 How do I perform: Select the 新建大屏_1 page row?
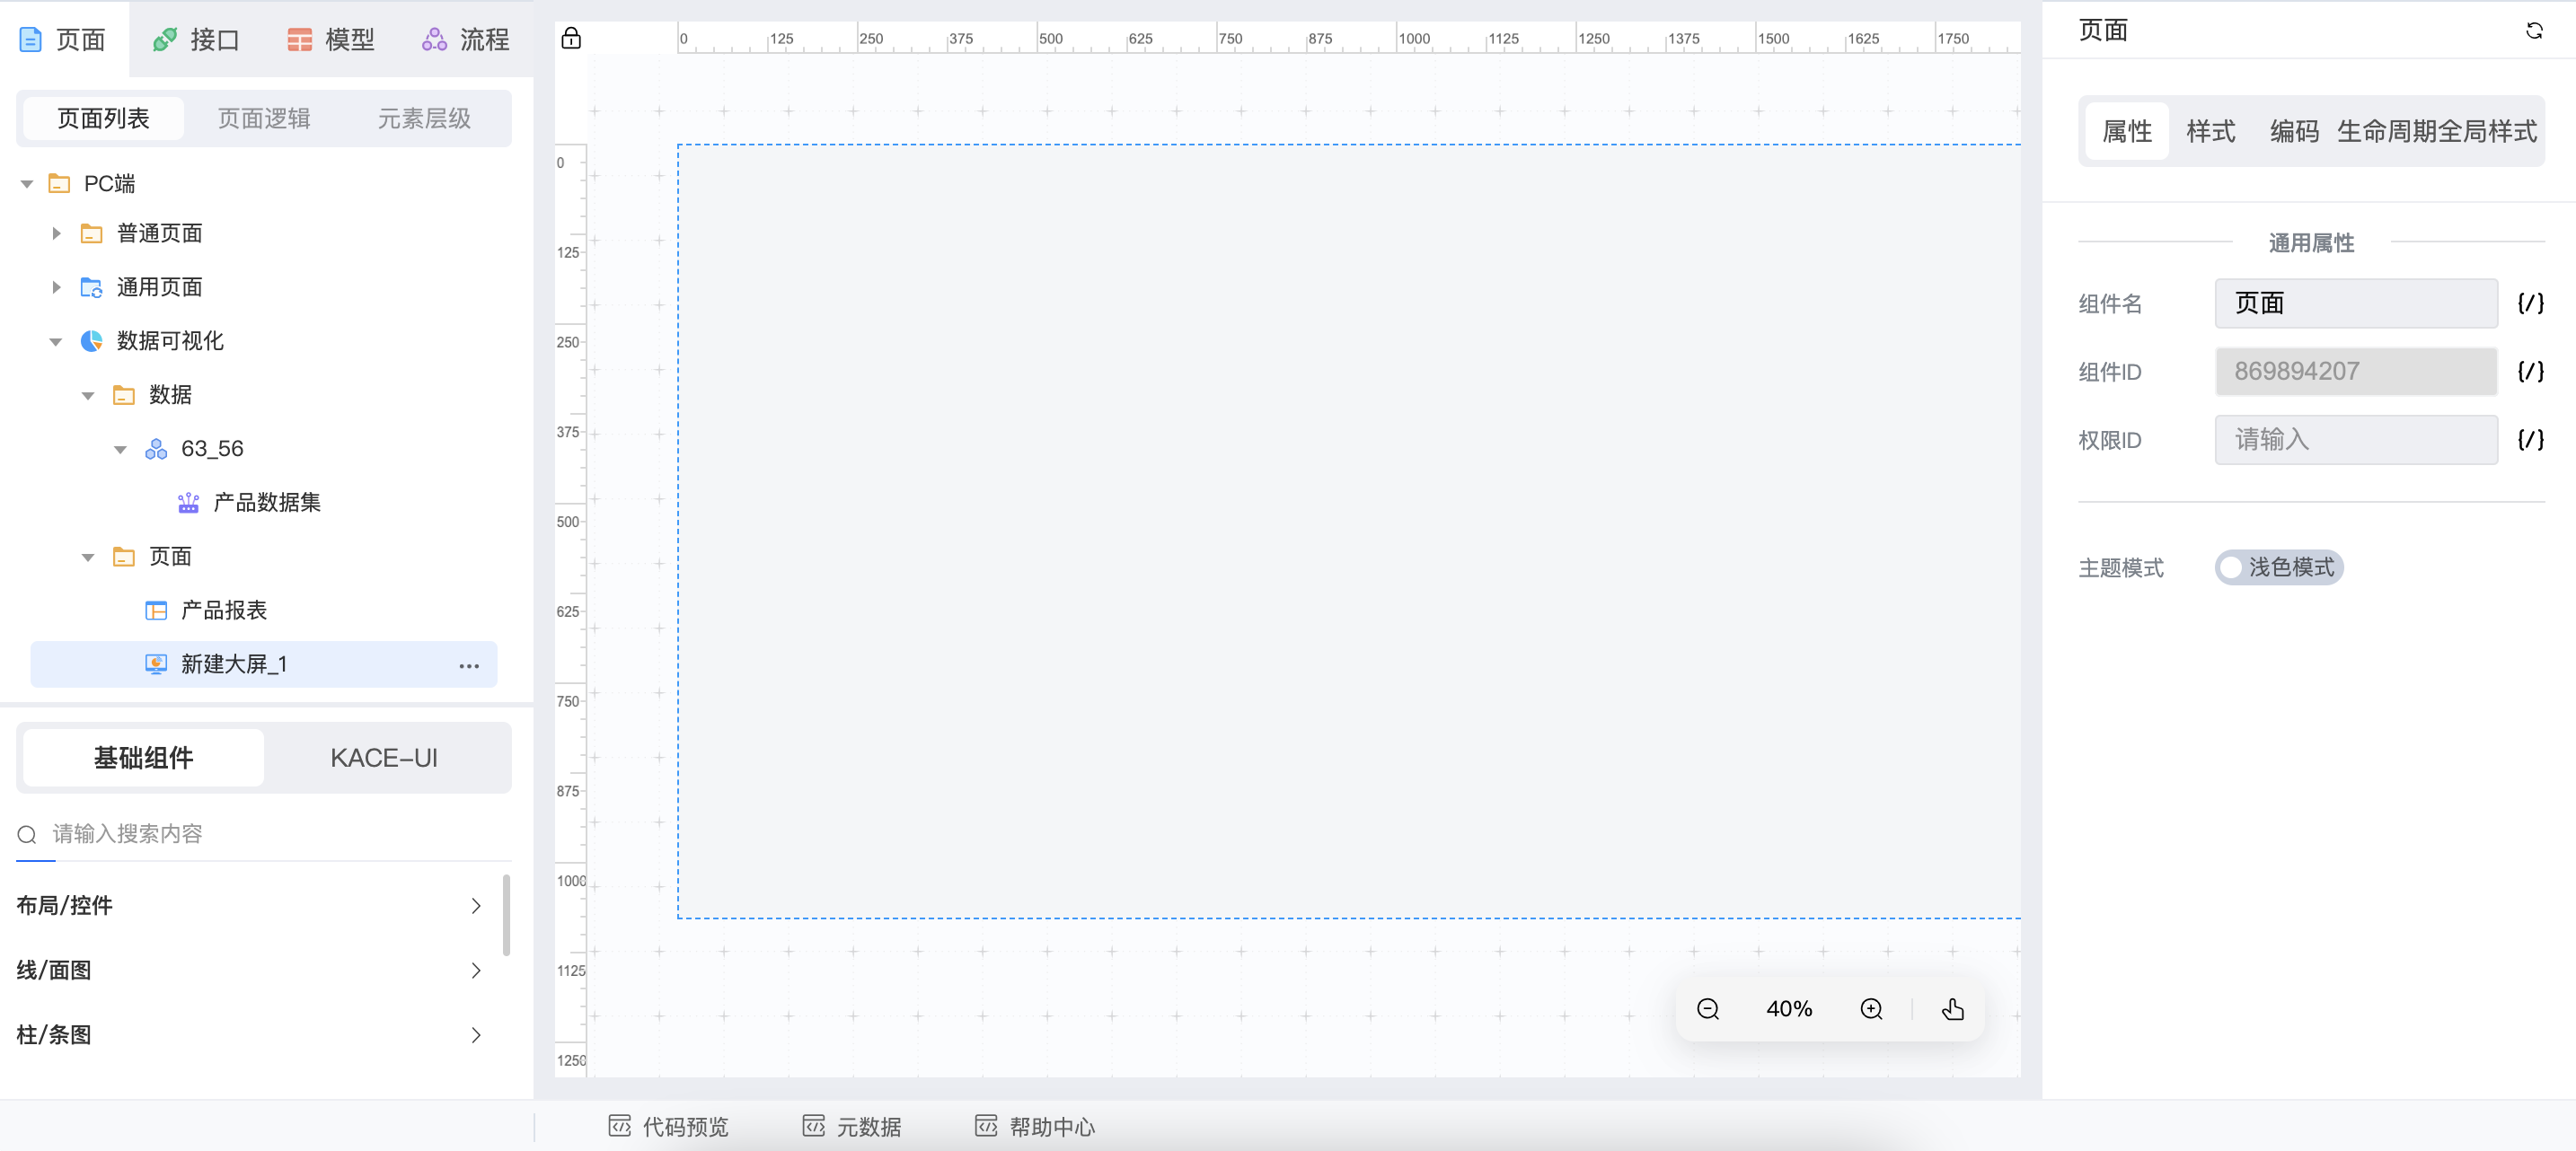[x=264, y=665]
